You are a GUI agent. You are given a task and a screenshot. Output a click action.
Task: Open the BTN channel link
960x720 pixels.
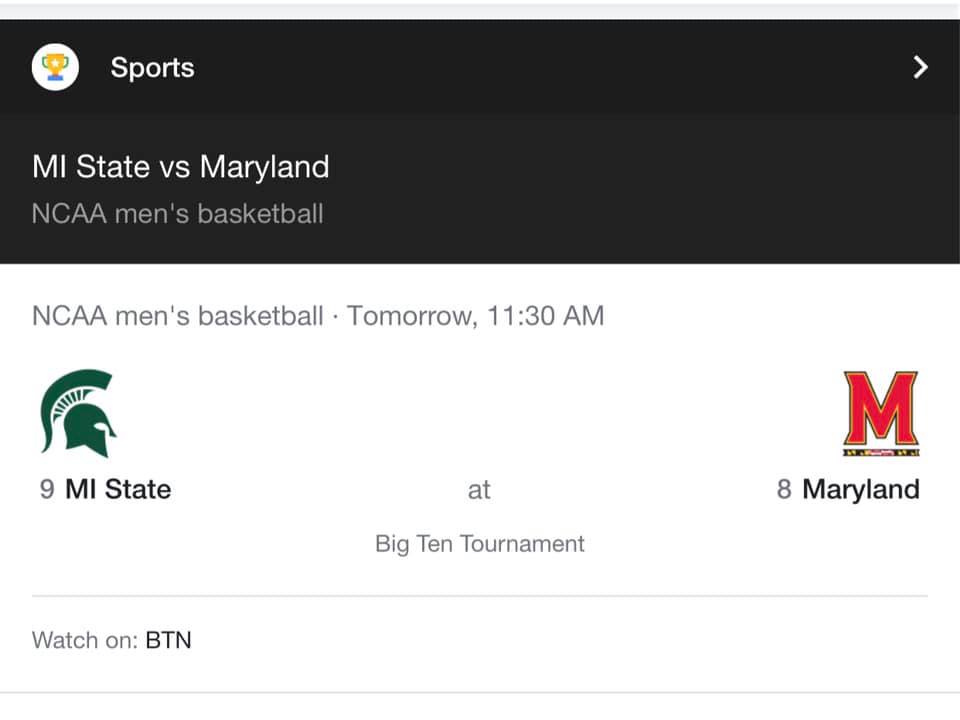168,640
